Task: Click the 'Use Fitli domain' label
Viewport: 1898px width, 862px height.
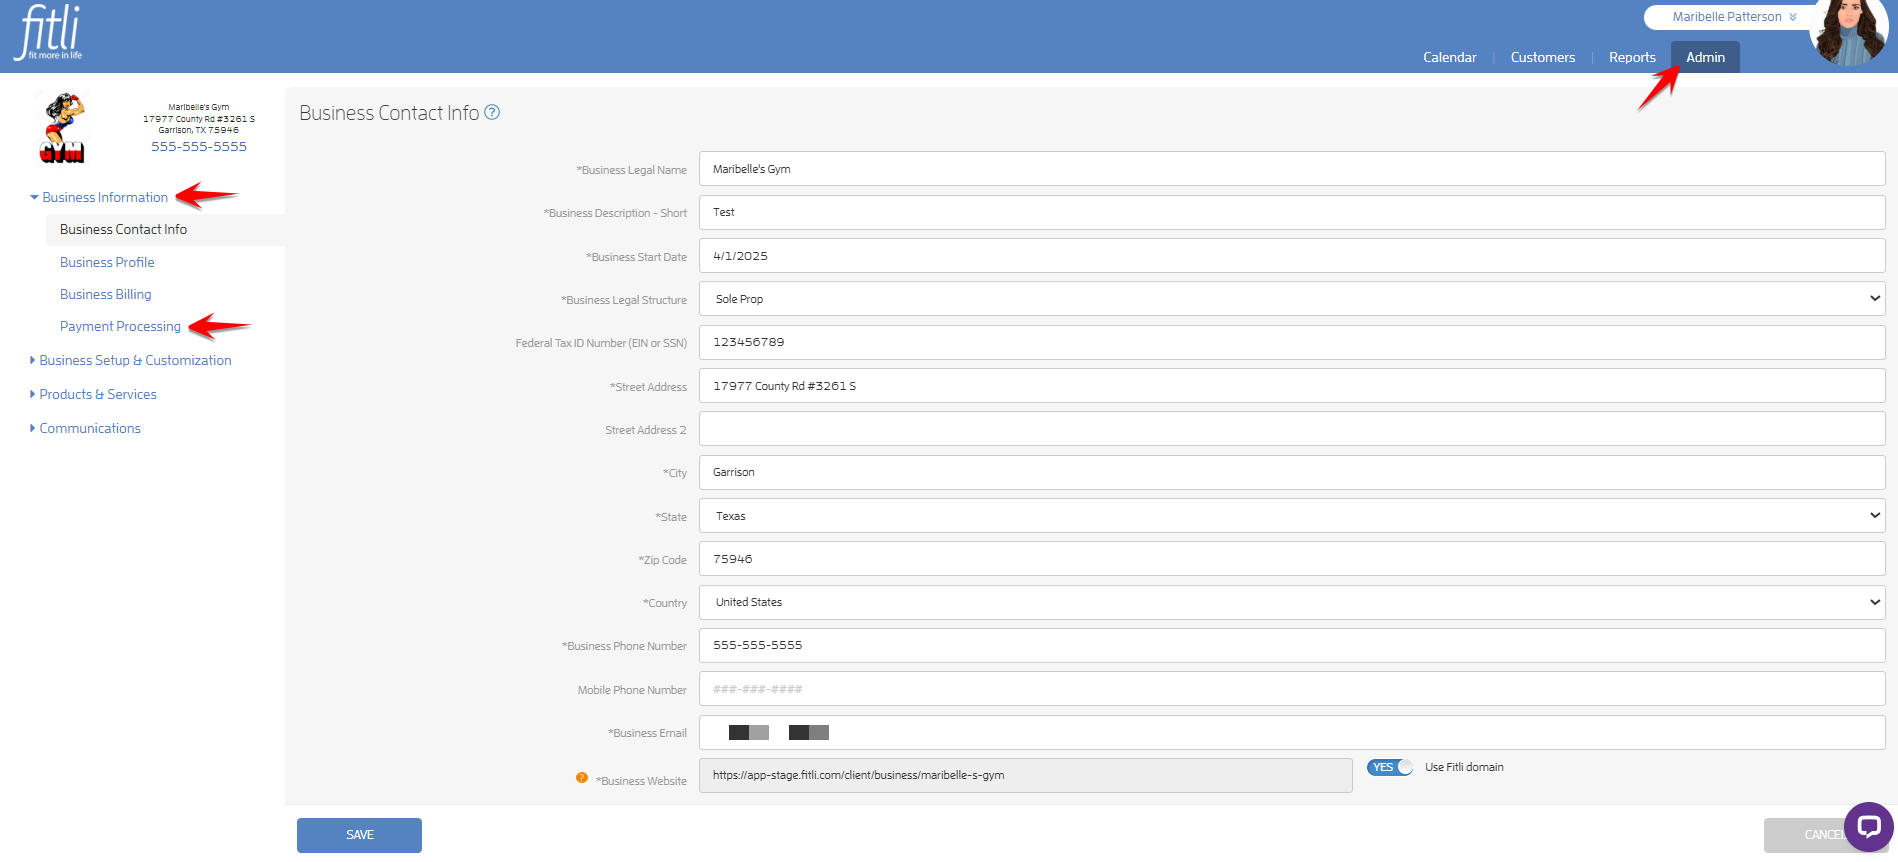Action: click(x=1464, y=767)
